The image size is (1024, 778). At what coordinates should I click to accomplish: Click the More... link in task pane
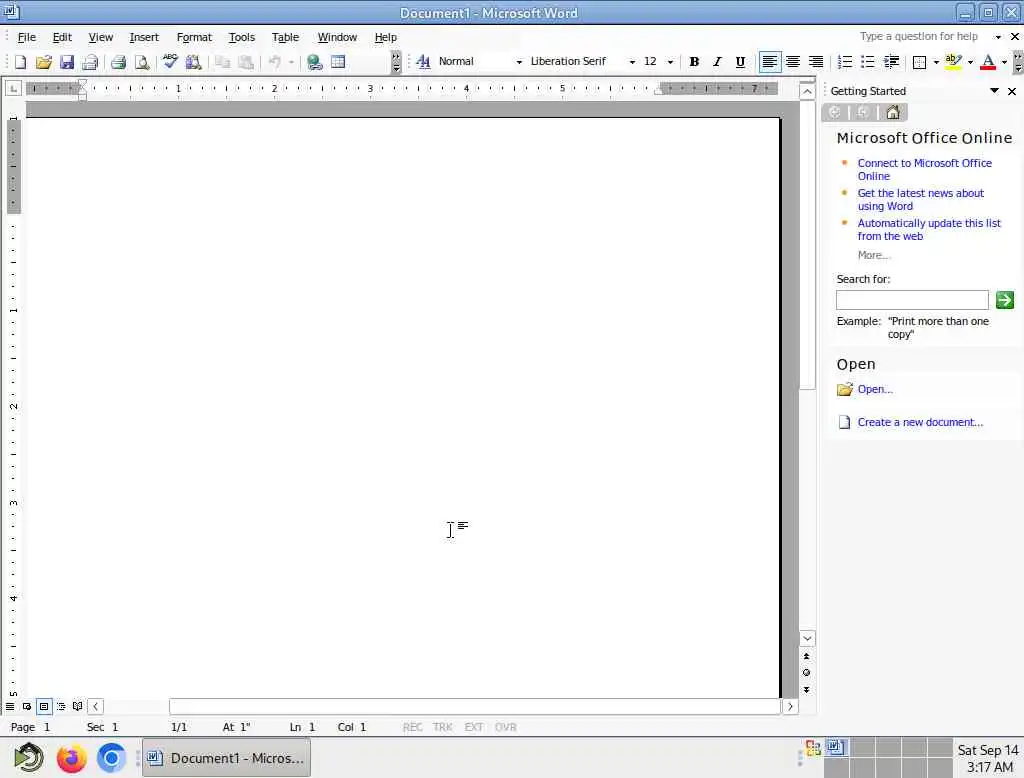pos(874,255)
